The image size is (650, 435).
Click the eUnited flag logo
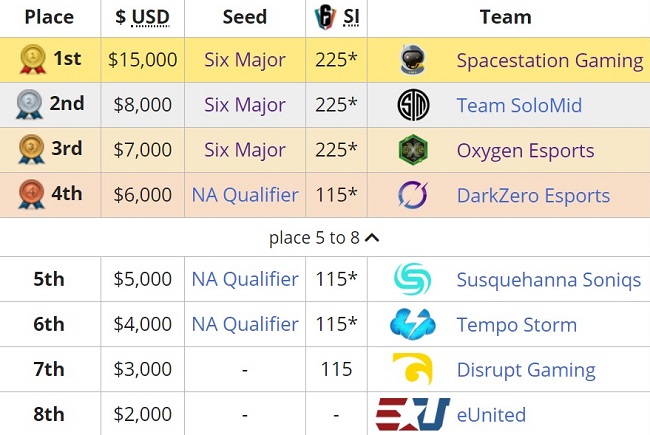click(x=413, y=414)
